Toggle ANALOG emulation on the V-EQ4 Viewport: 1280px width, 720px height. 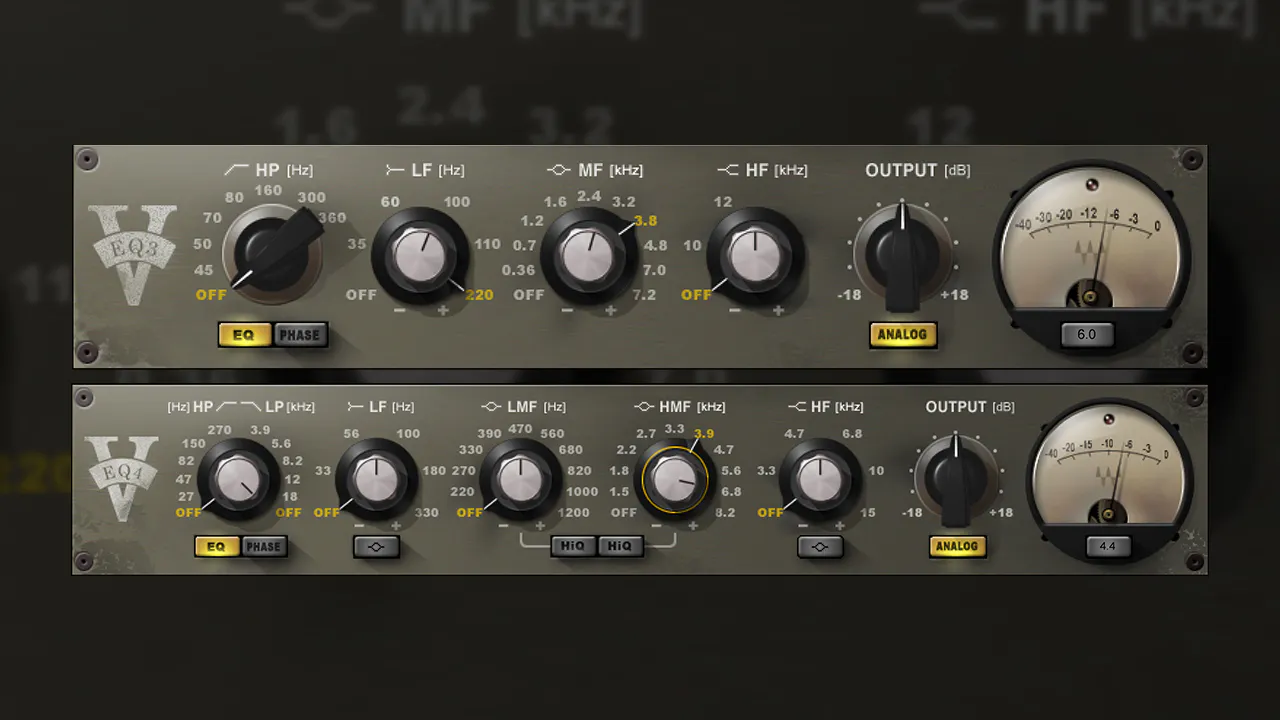pos(957,546)
